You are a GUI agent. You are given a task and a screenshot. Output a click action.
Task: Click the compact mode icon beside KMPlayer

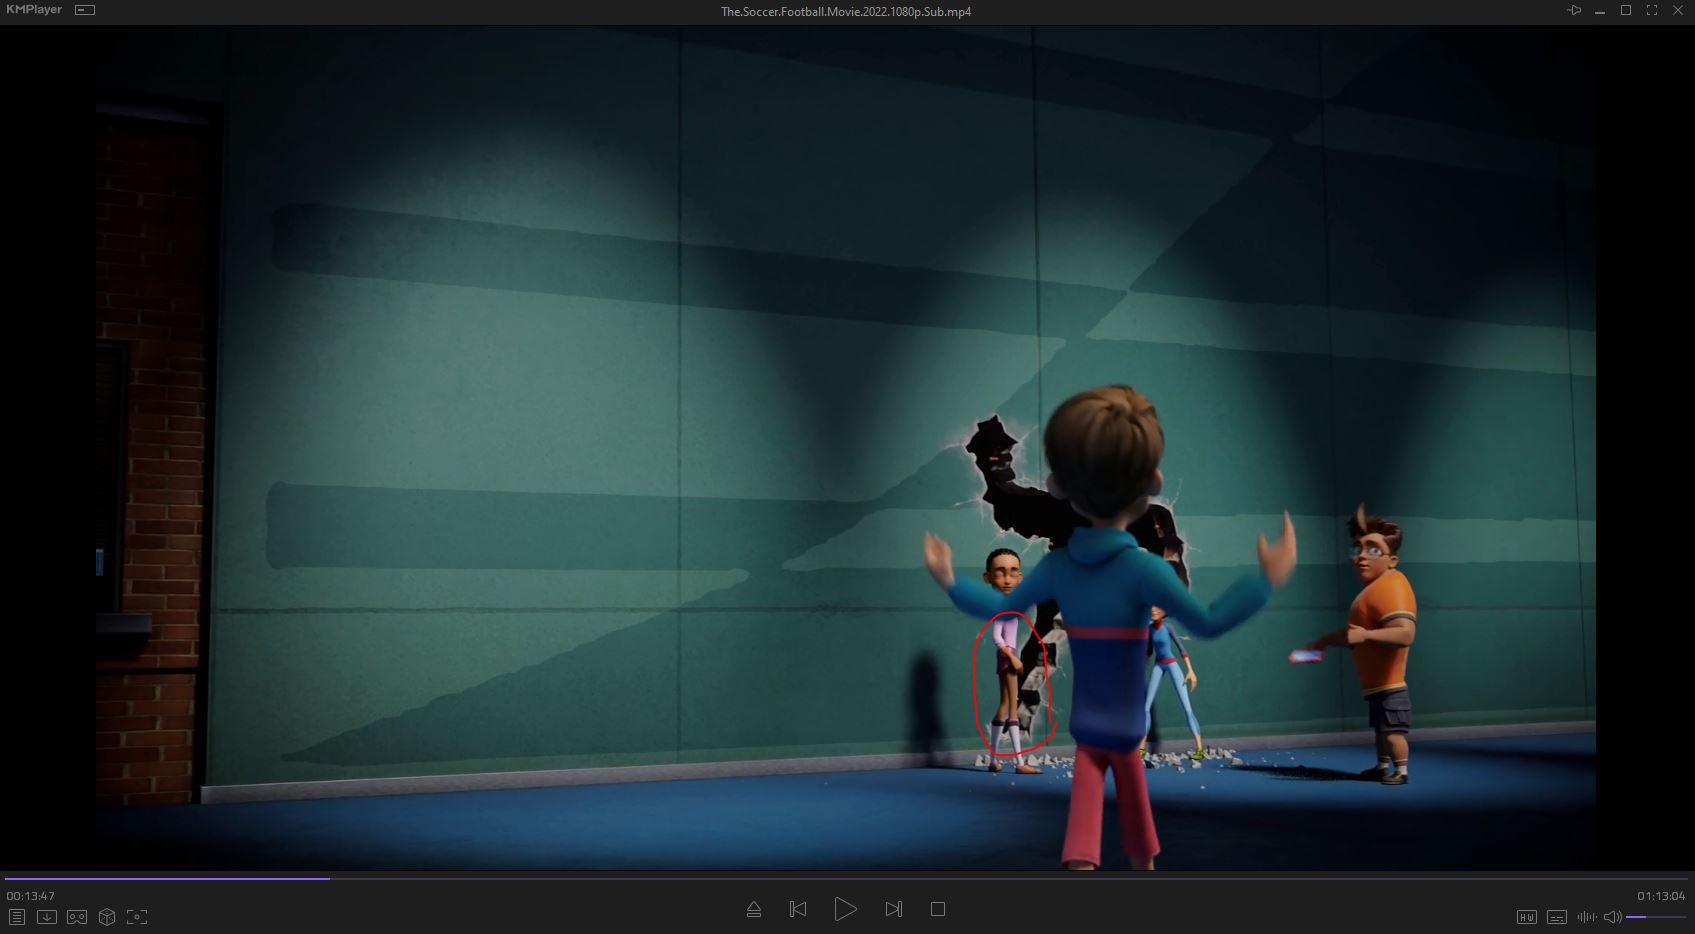(x=85, y=10)
